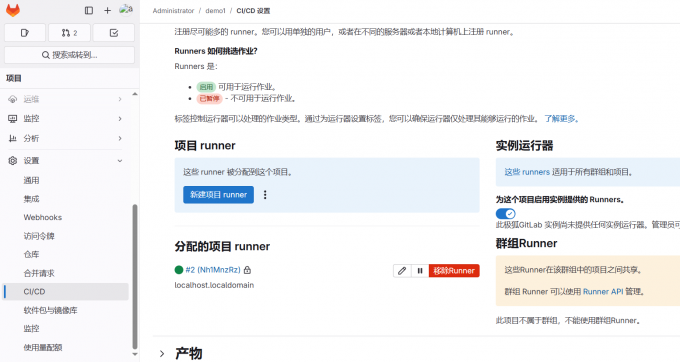
Task: Expand the 监控 sidebar section chevron
Action: [120, 119]
